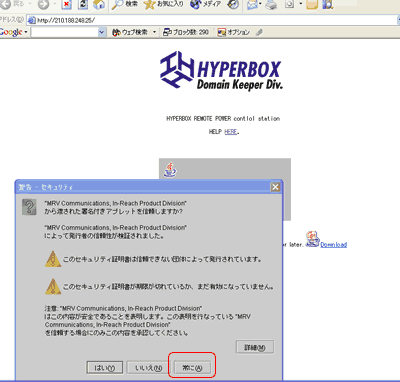Open Google toolbar Options (オプション)
The image size is (400, 382).
click(233, 32)
